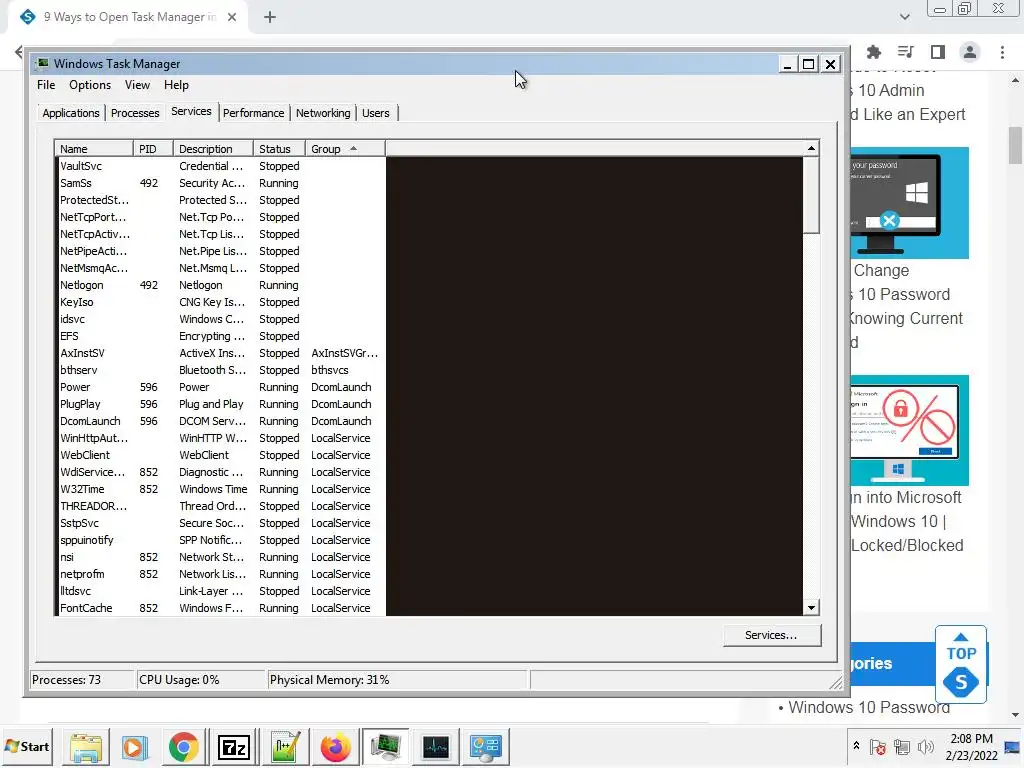Select the FontCache service row
The height and width of the screenshot is (768, 1024).
pyautogui.click(x=220, y=608)
